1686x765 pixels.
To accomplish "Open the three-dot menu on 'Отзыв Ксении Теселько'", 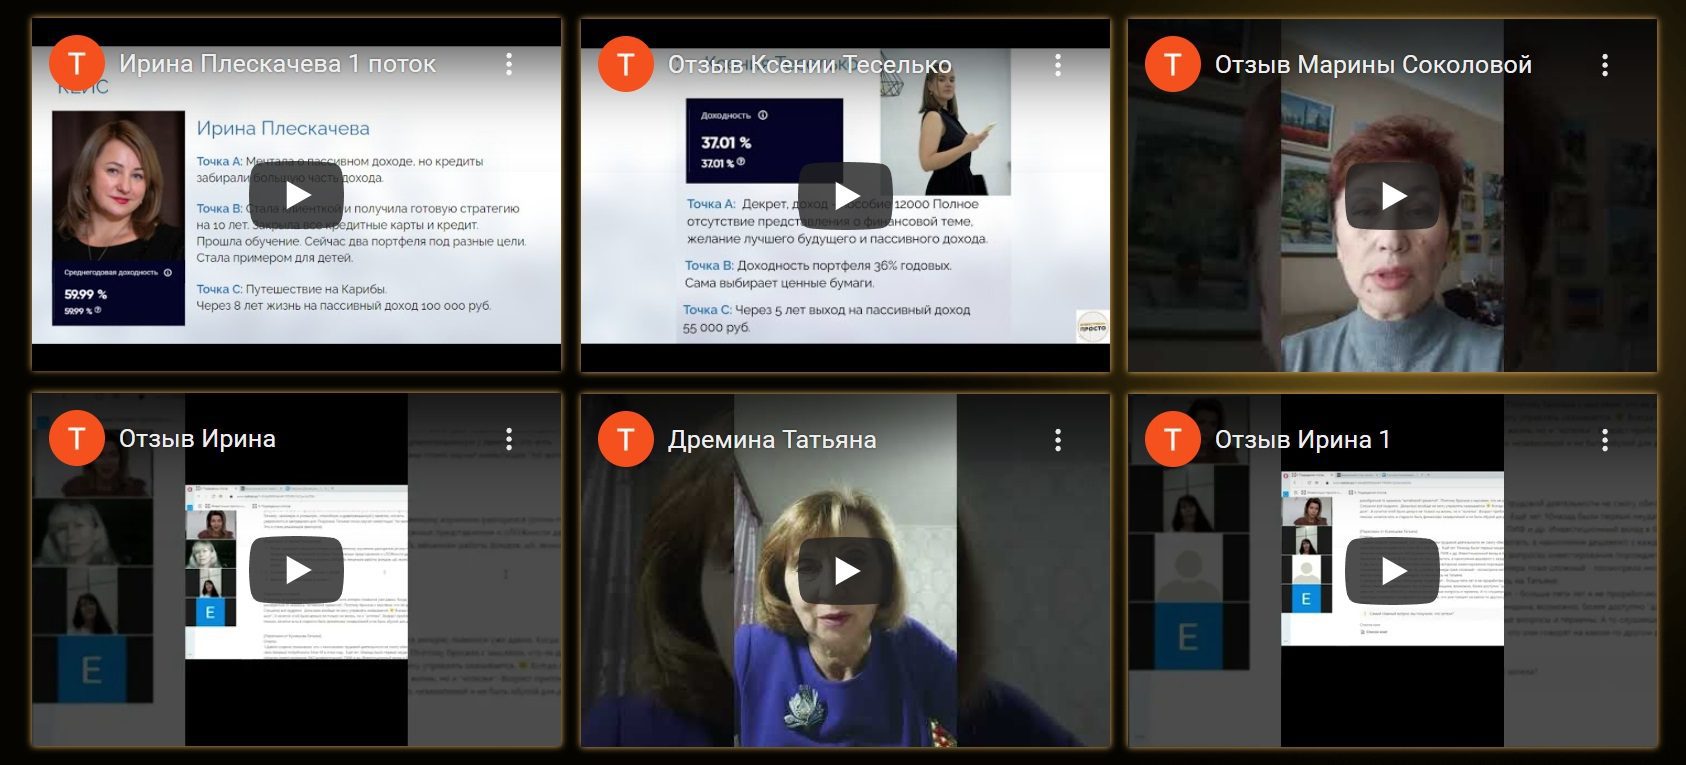I will tap(1058, 65).
